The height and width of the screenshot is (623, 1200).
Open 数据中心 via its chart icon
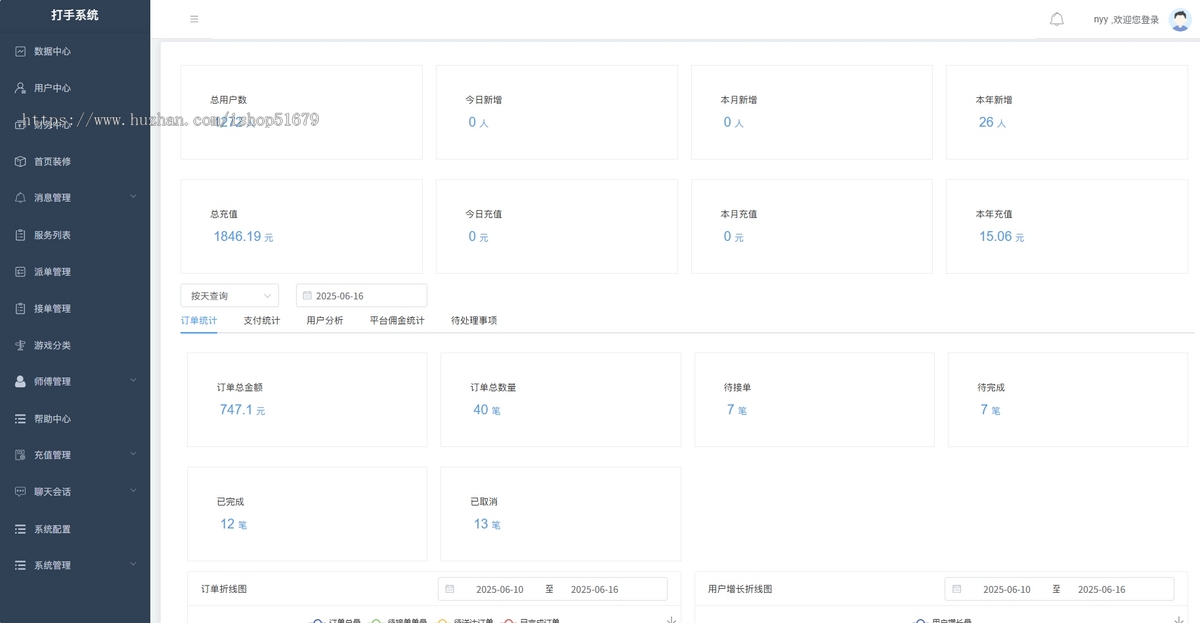20,51
